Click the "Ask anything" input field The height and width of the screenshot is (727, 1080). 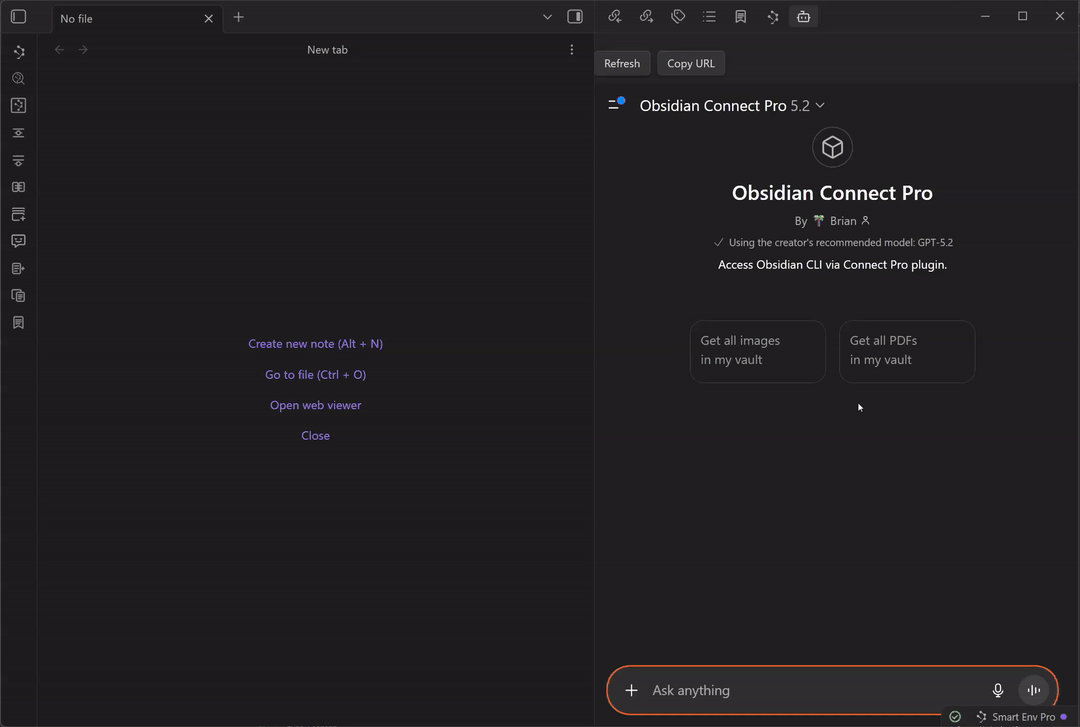pyautogui.click(x=810, y=690)
